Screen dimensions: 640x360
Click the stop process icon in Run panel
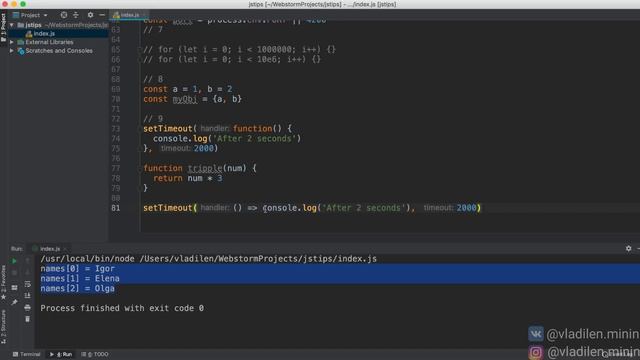pos(14,272)
